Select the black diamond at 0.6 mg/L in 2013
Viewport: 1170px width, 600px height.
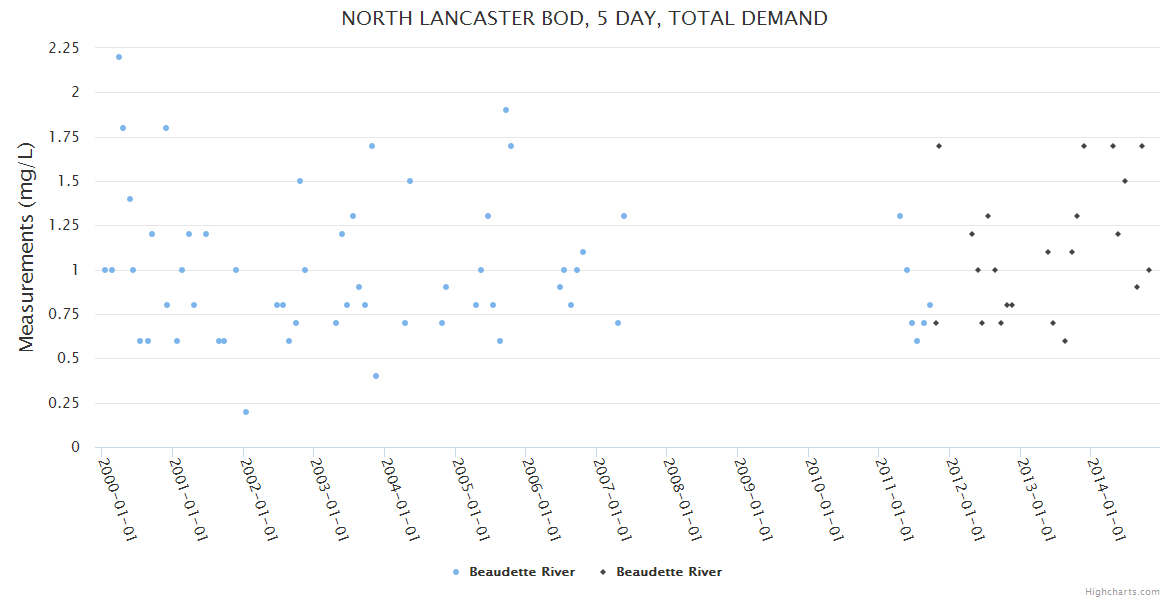[1065, 341]
